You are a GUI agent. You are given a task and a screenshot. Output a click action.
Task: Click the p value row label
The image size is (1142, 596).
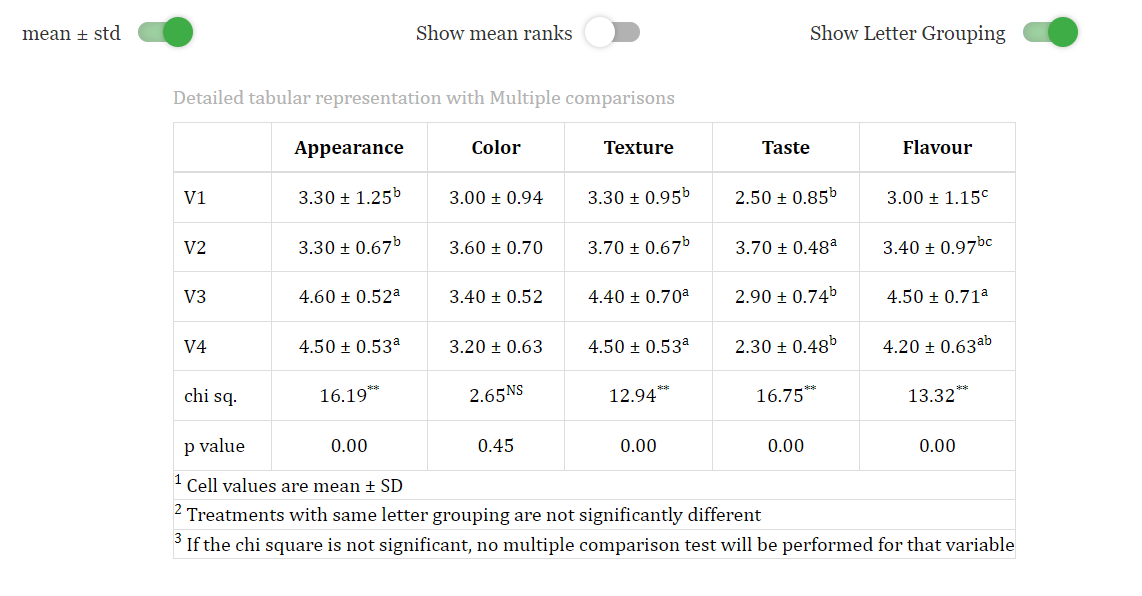click(x=214, y=446)
